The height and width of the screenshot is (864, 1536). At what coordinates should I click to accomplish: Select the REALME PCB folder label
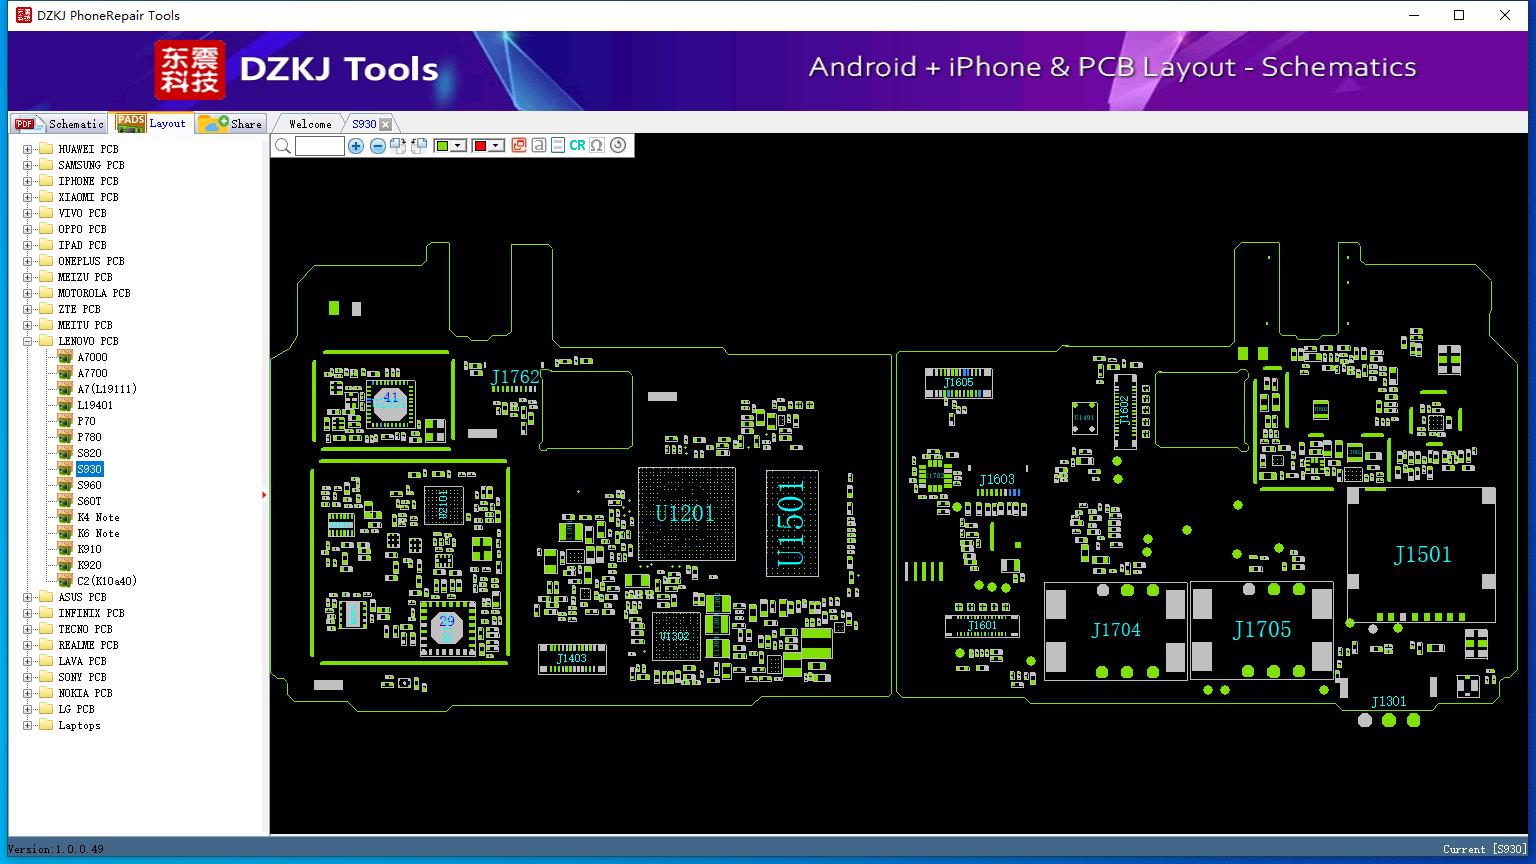tap(88, 645)
